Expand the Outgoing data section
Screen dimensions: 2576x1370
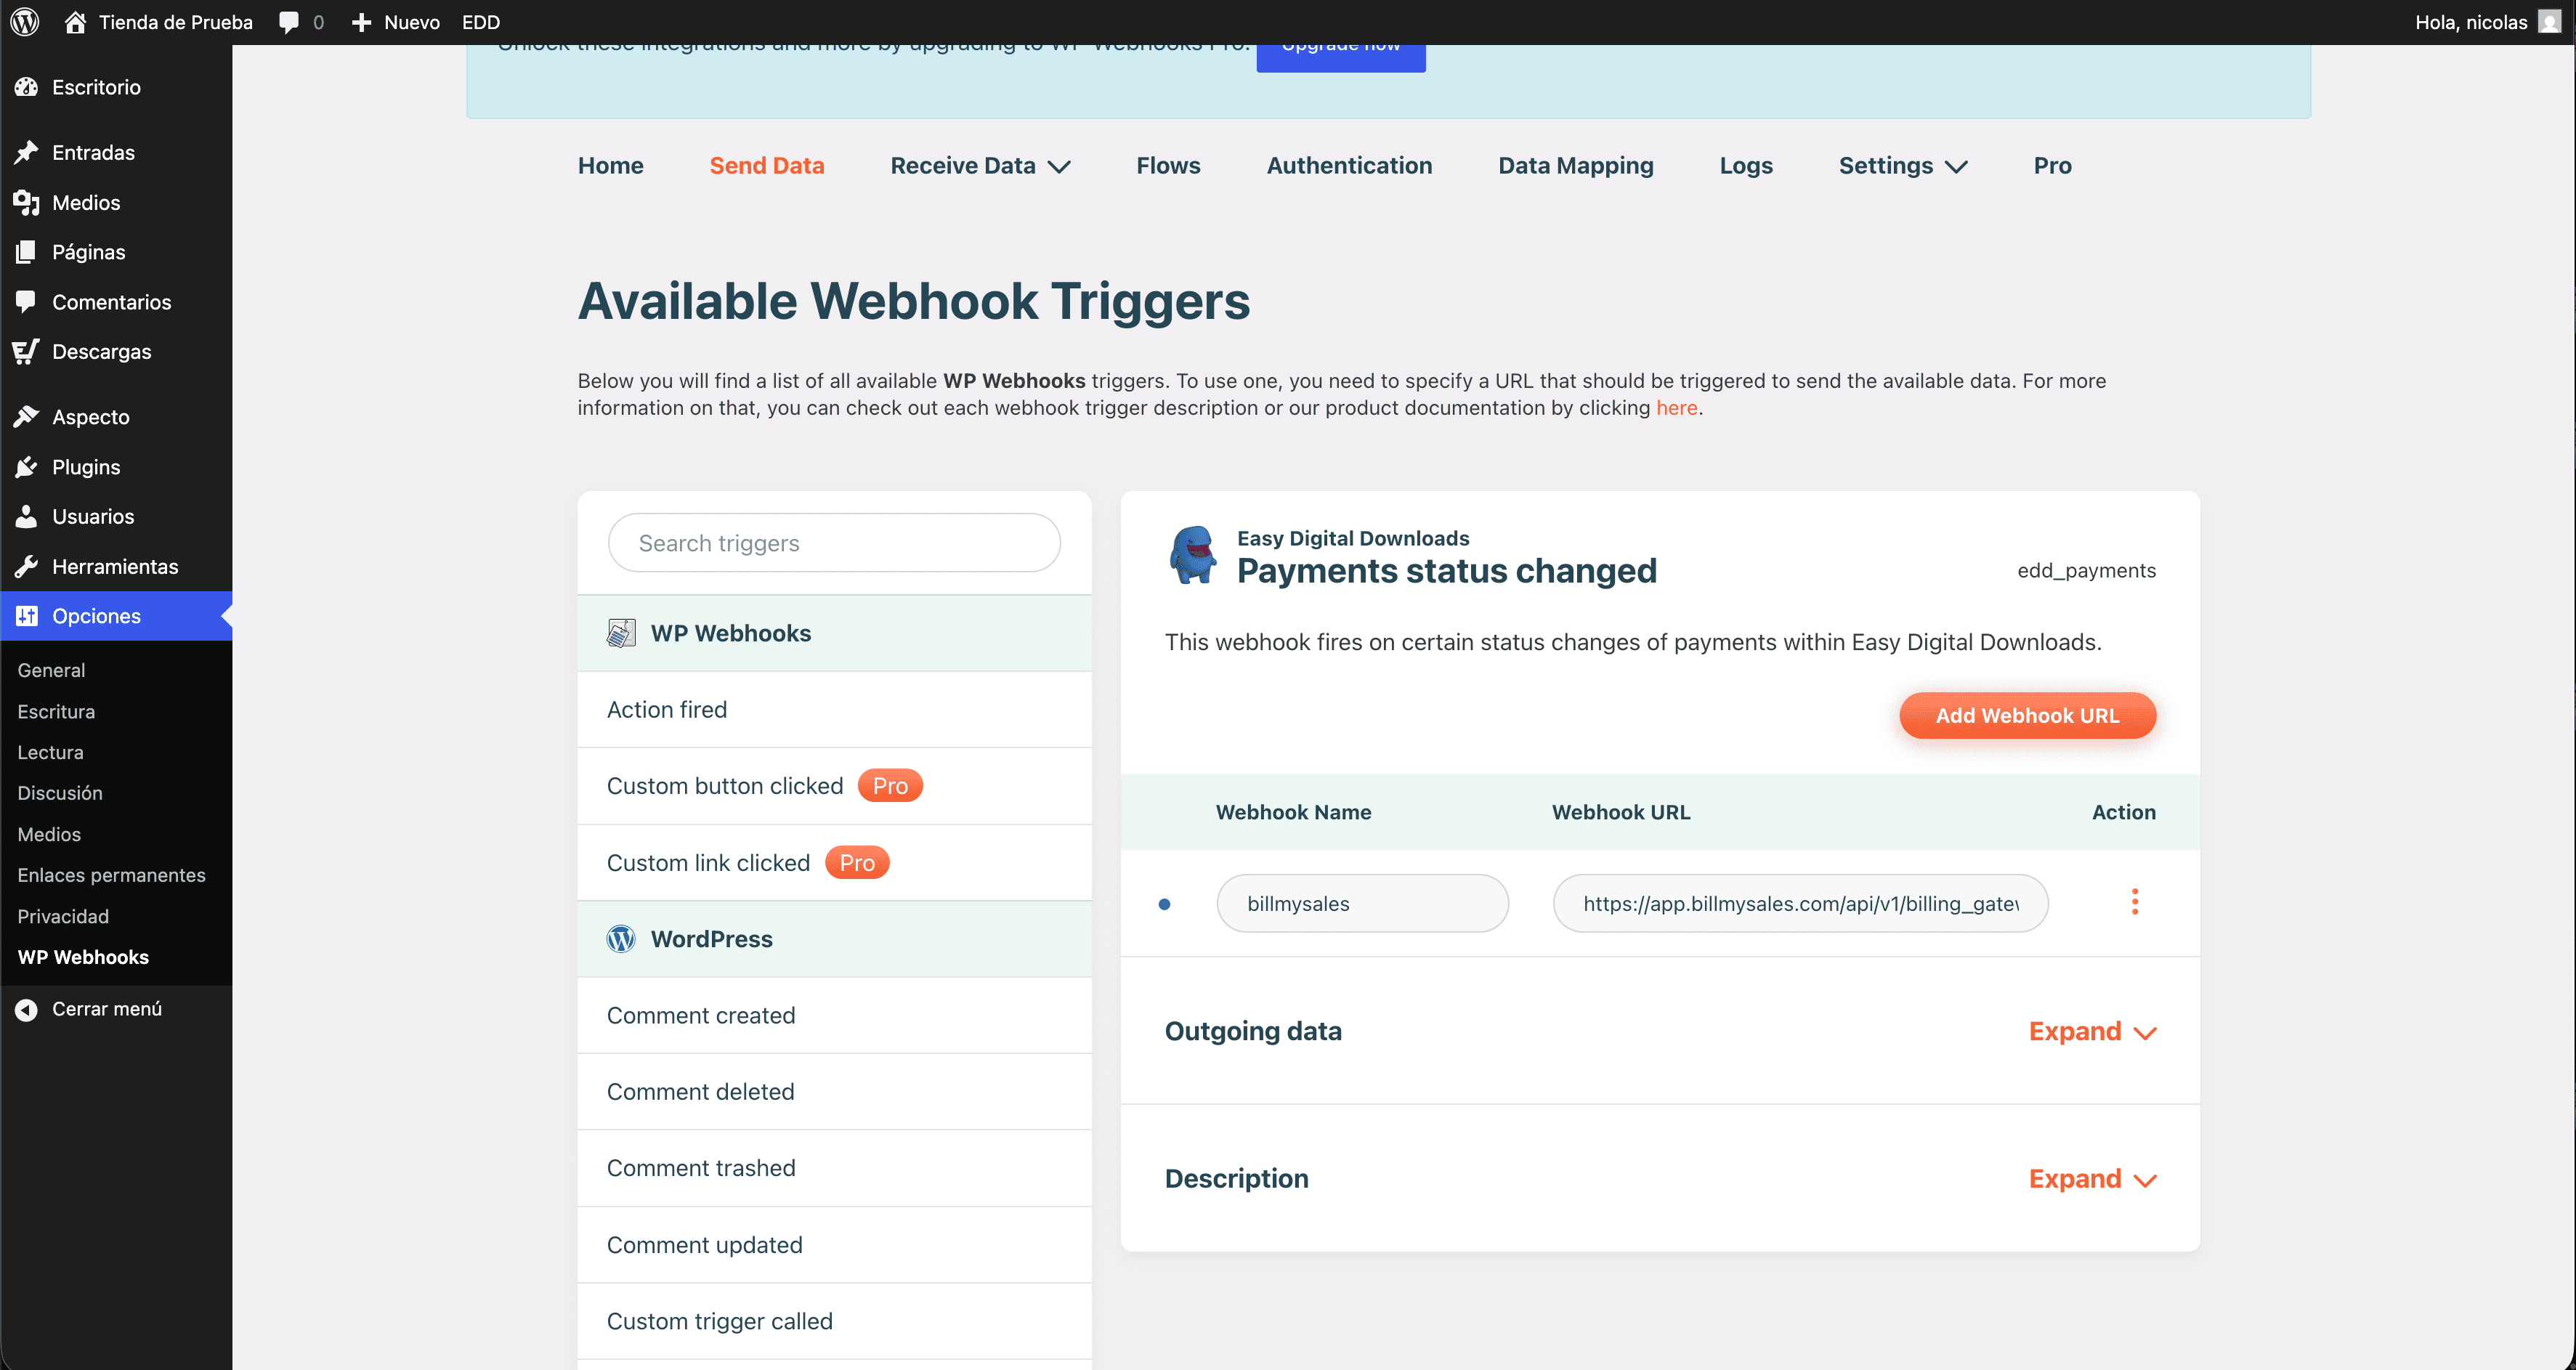(x=2092, y=1031)
